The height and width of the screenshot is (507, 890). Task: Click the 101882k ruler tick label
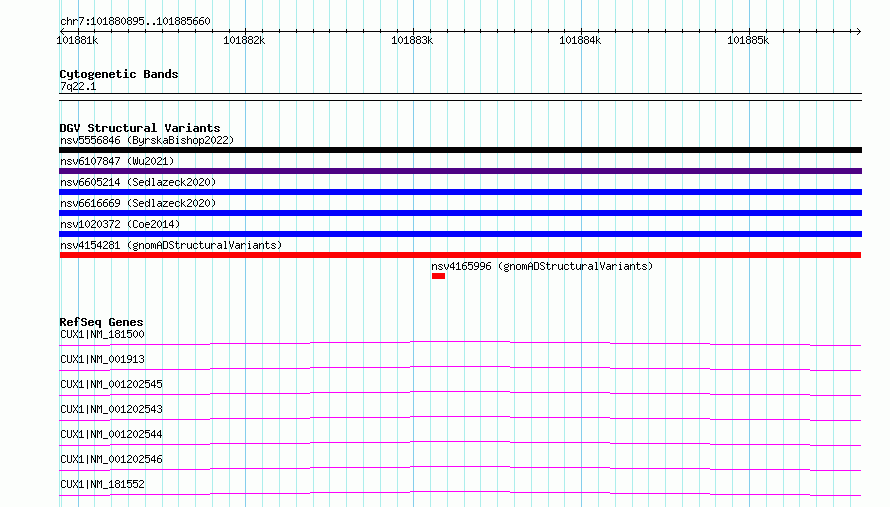244,40
